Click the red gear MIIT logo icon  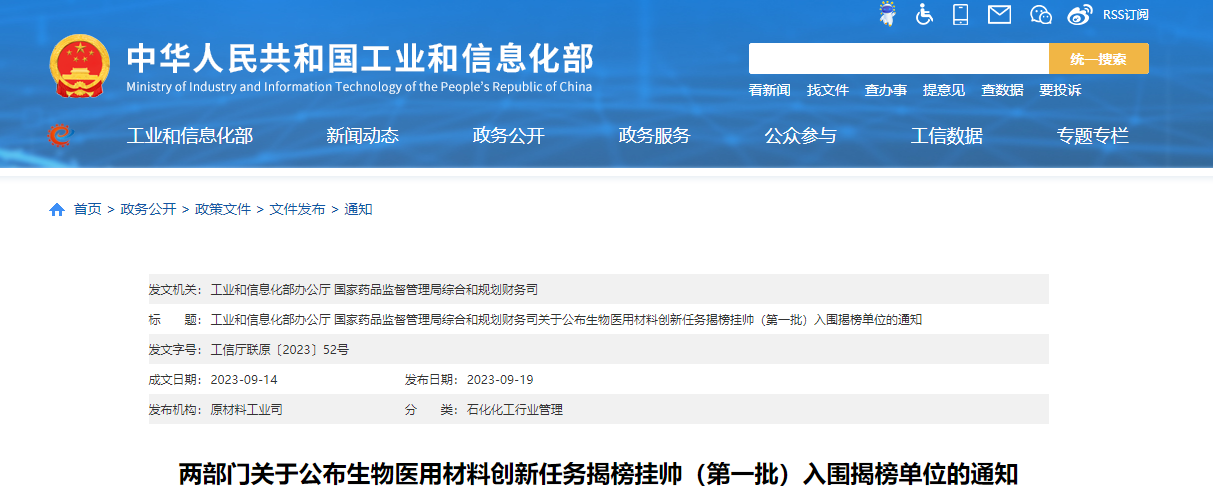point(61,135)
